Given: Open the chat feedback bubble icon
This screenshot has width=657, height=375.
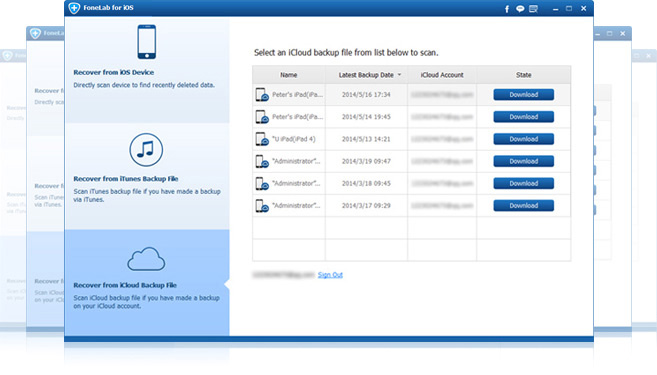Looking at the screenshot, I should click(520, 9).
